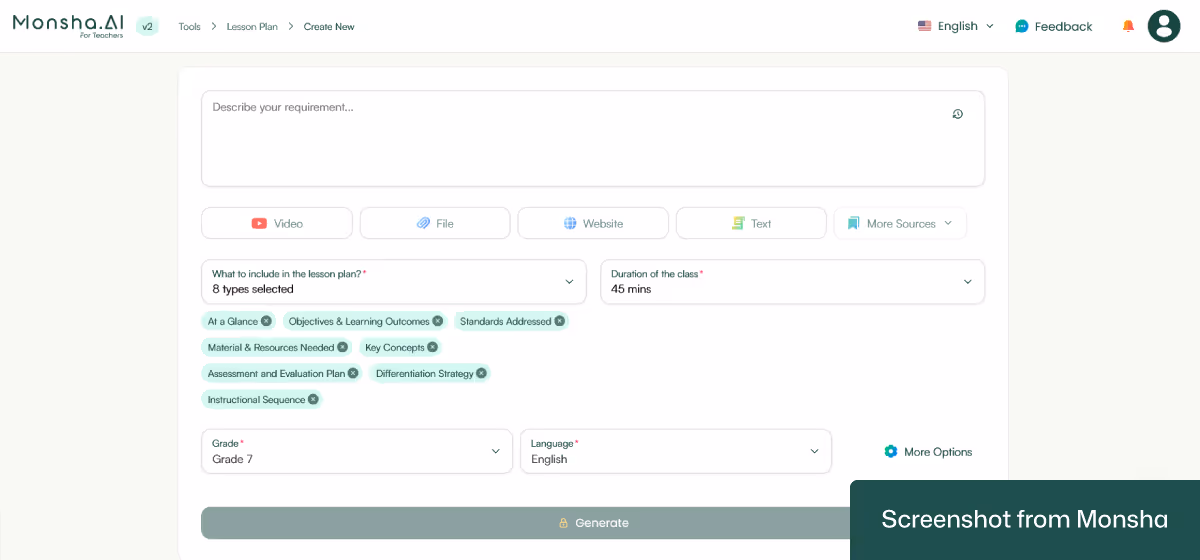Open the Tools breadcrumb link
The height and width of the screenshot is (560, 1200).
coord(189,27)
